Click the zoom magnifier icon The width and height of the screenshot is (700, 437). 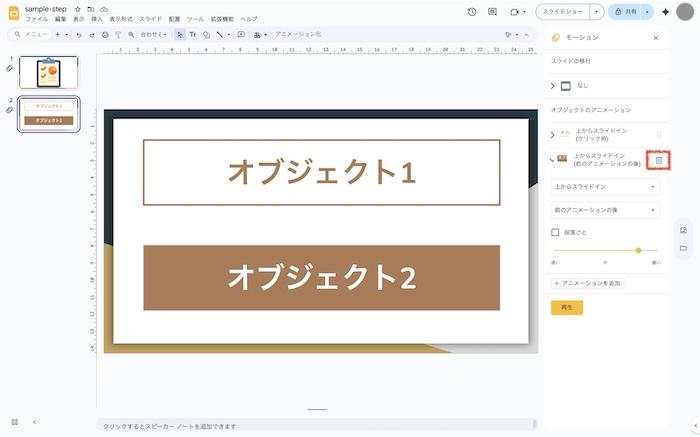click(131, 34)
